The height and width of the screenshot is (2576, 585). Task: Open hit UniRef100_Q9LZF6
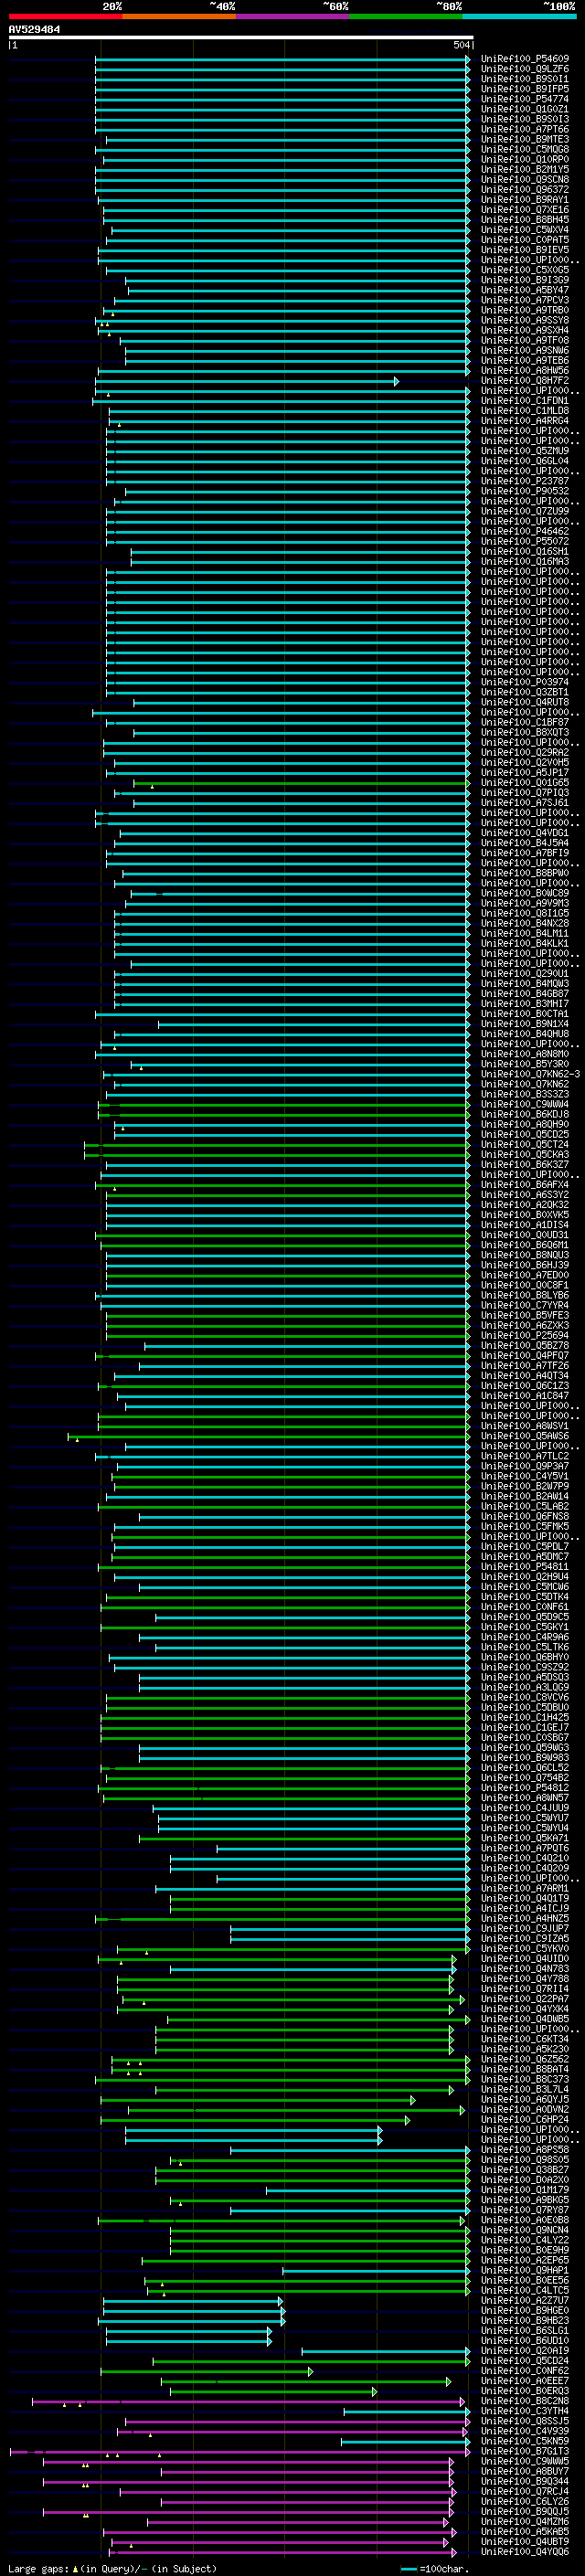click(x=524, y=69)
